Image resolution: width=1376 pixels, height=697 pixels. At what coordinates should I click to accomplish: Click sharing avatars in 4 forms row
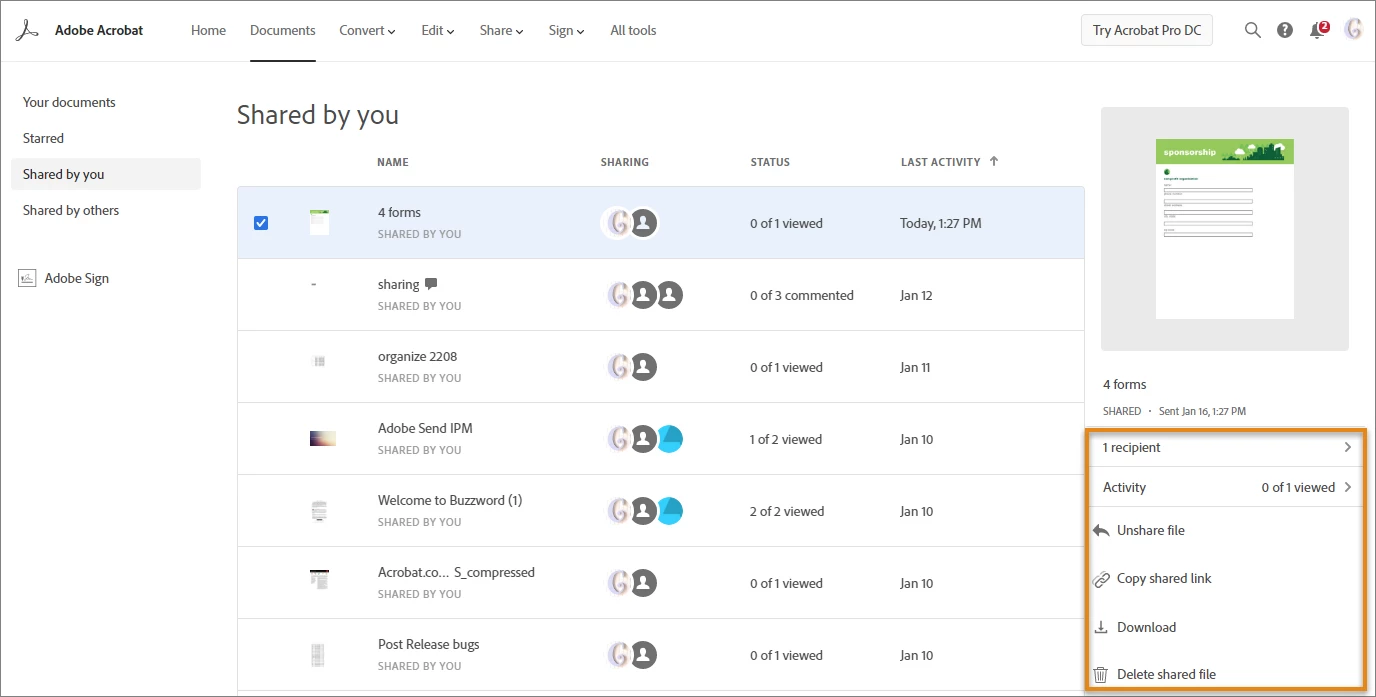[631, 223]
